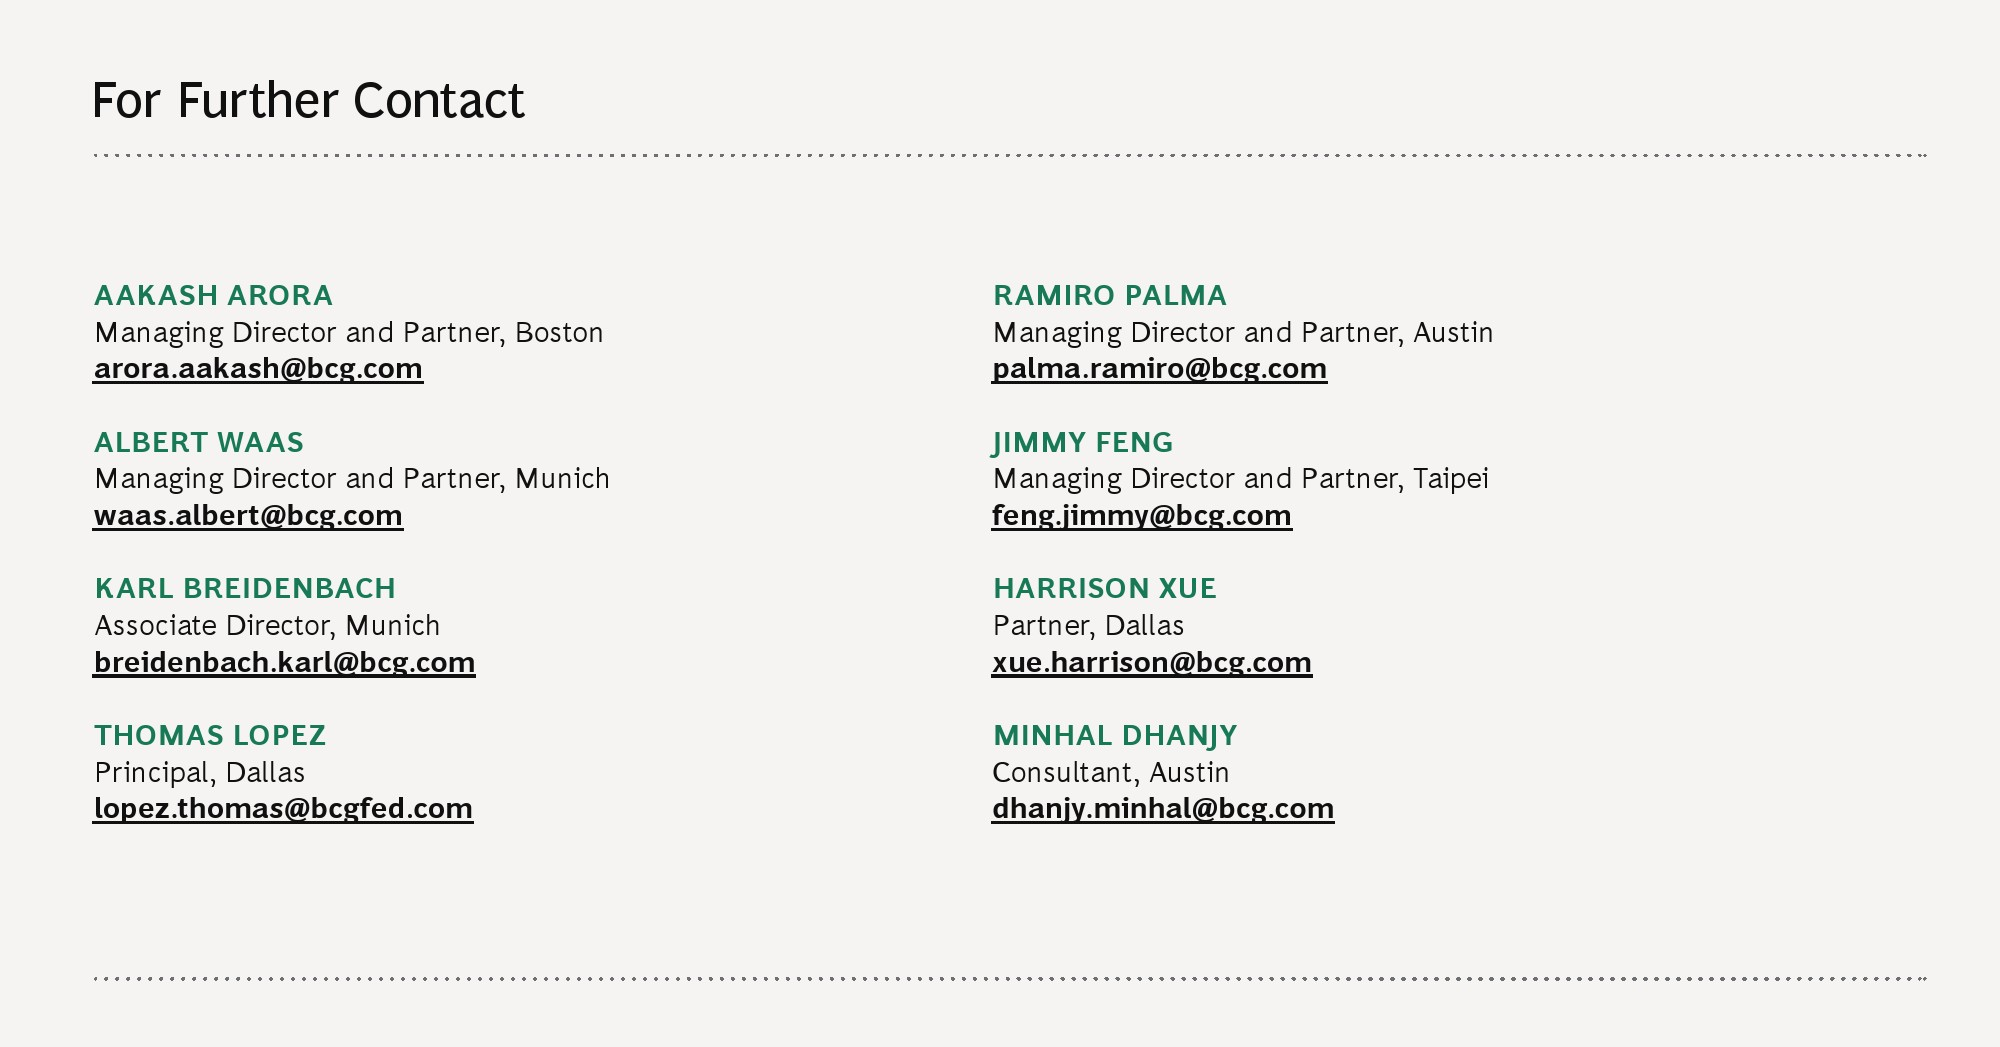Image resolution: width=2000 pixels, height=1047 pixels.
Task: Click the JIMMY FENG name heading
Action: [1082, 442]
